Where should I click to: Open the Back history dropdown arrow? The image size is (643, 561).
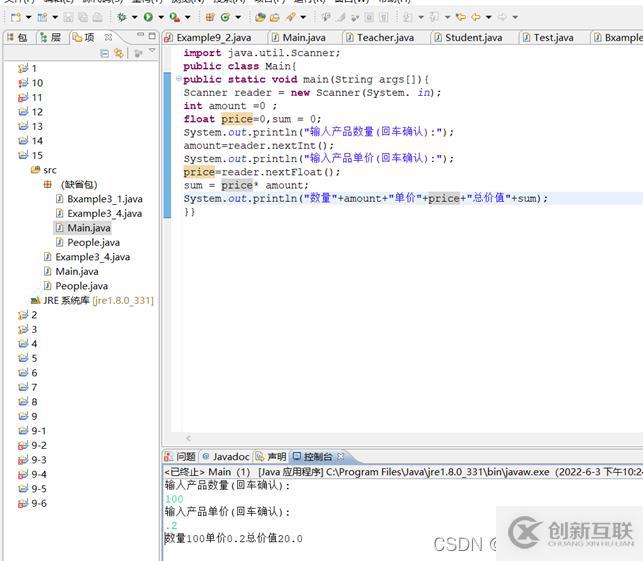pos(488,17)
